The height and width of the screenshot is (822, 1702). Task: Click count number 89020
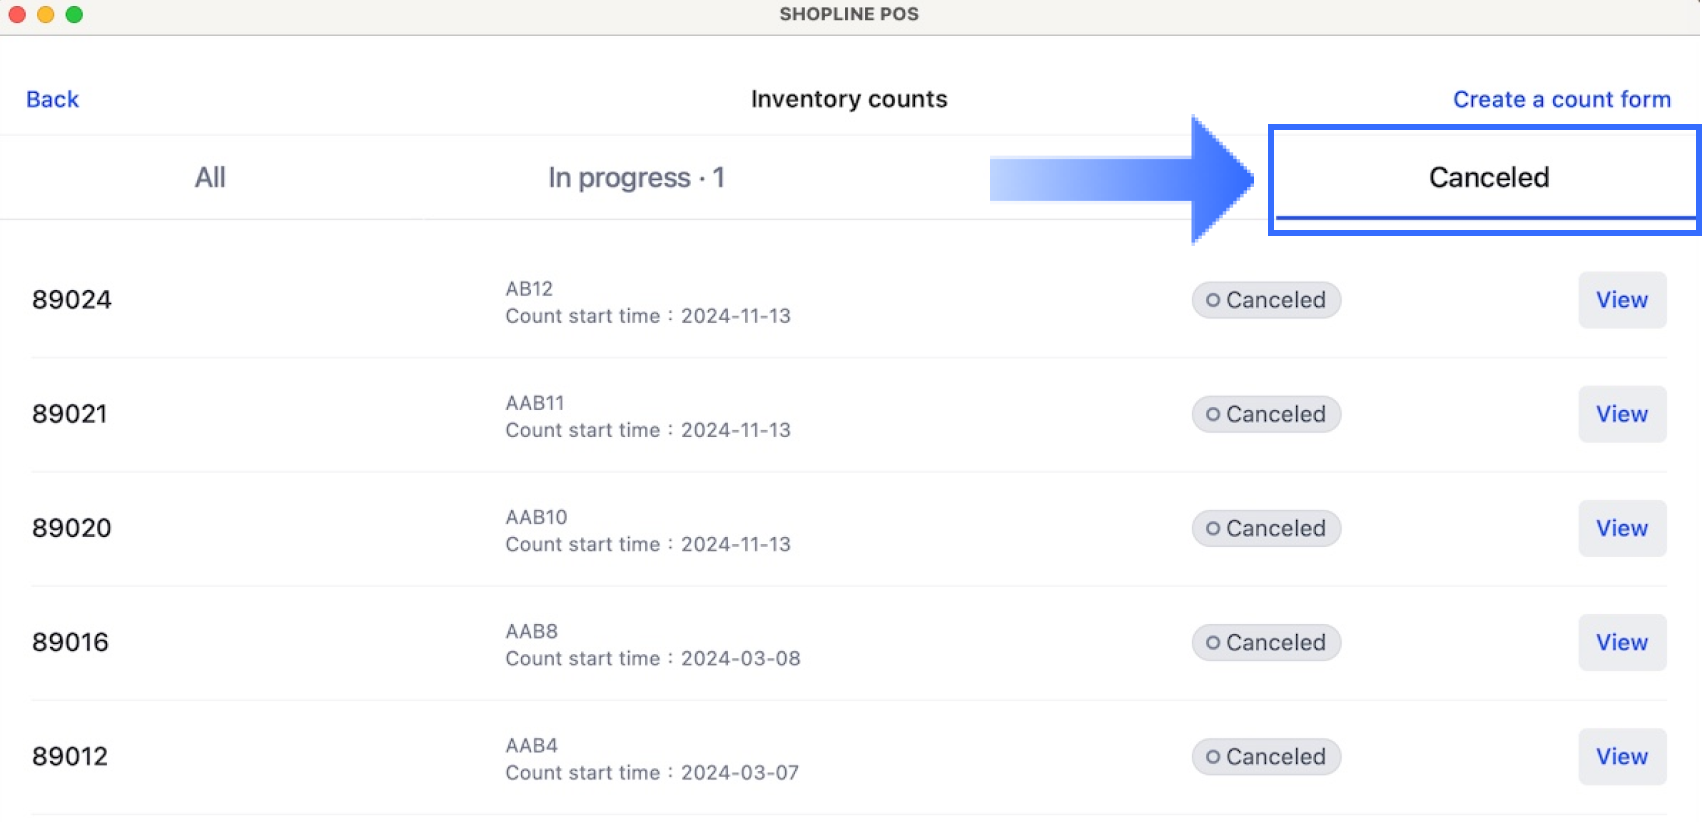coord(72,528)
